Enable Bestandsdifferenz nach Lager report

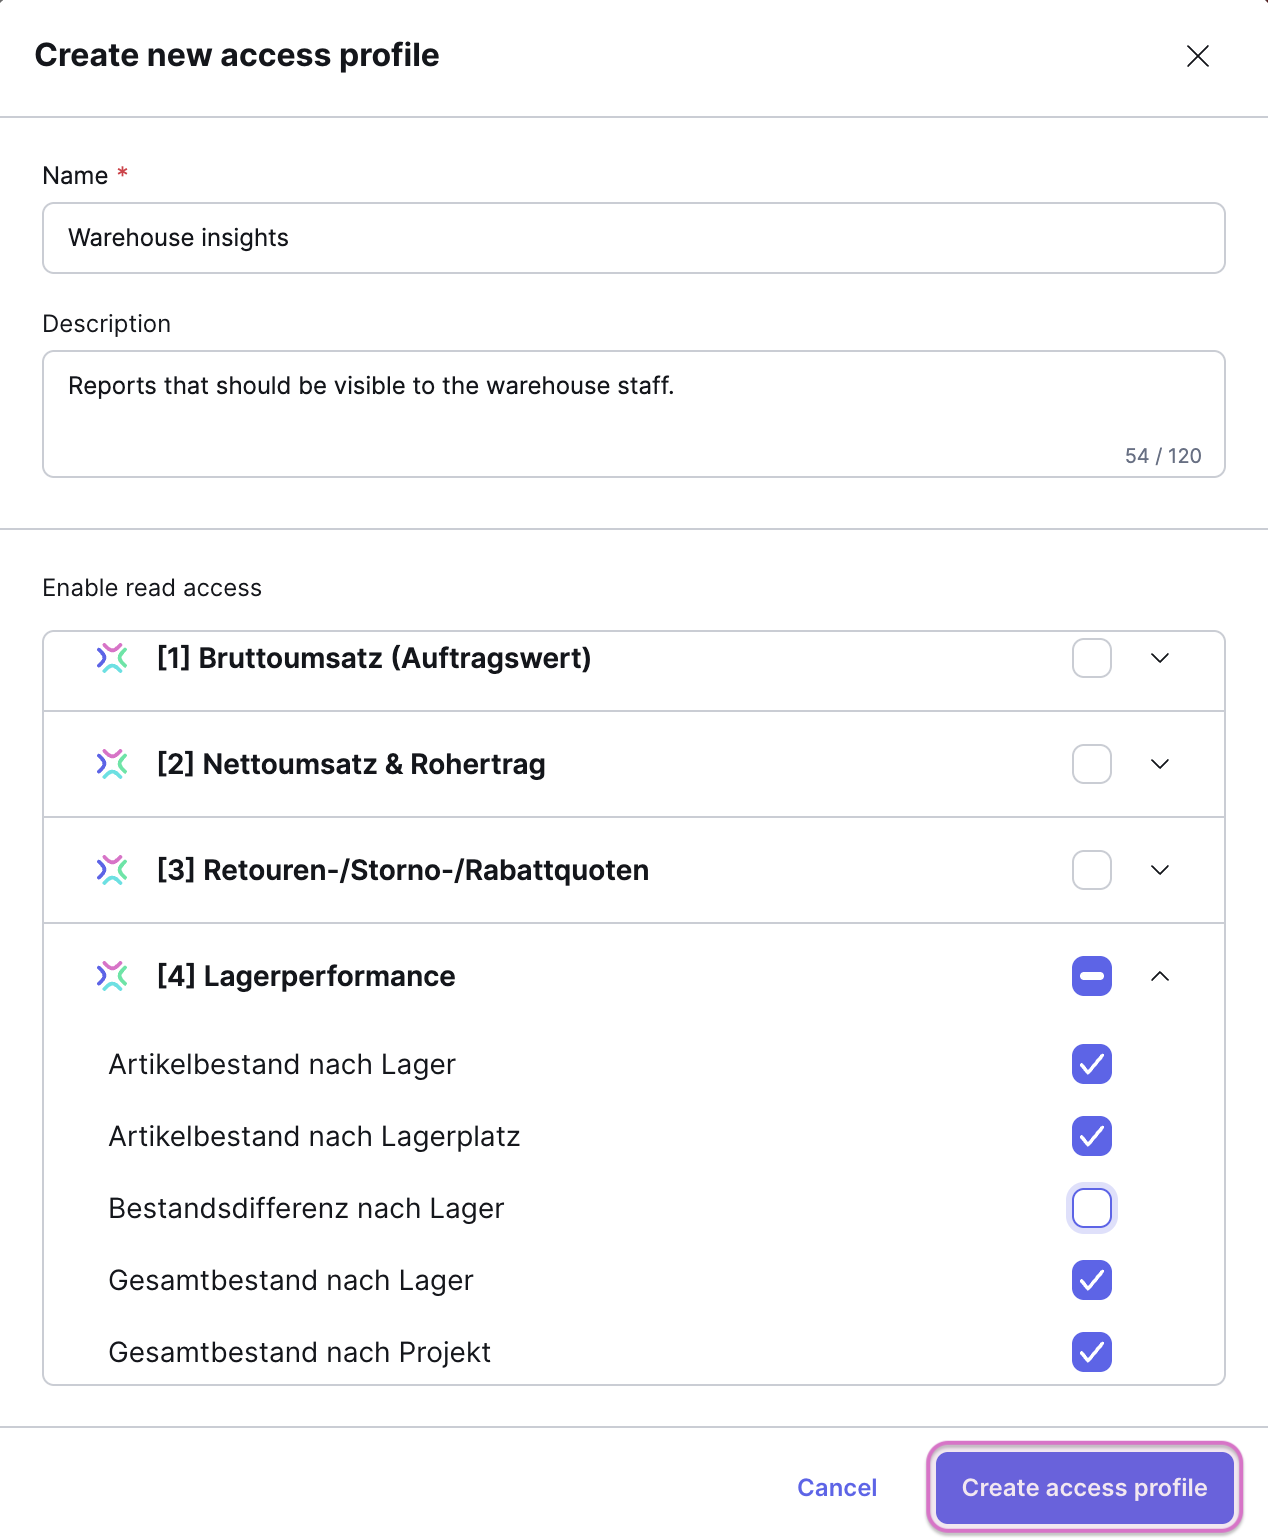coord(1091,1208)
